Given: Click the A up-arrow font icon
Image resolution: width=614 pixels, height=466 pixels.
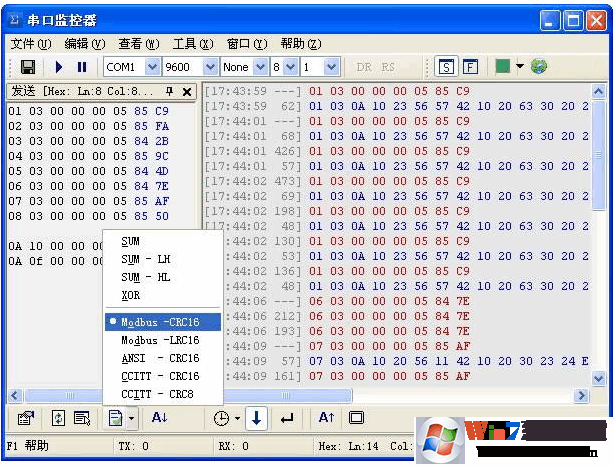Looking at the screenshot, I should 326,417.
